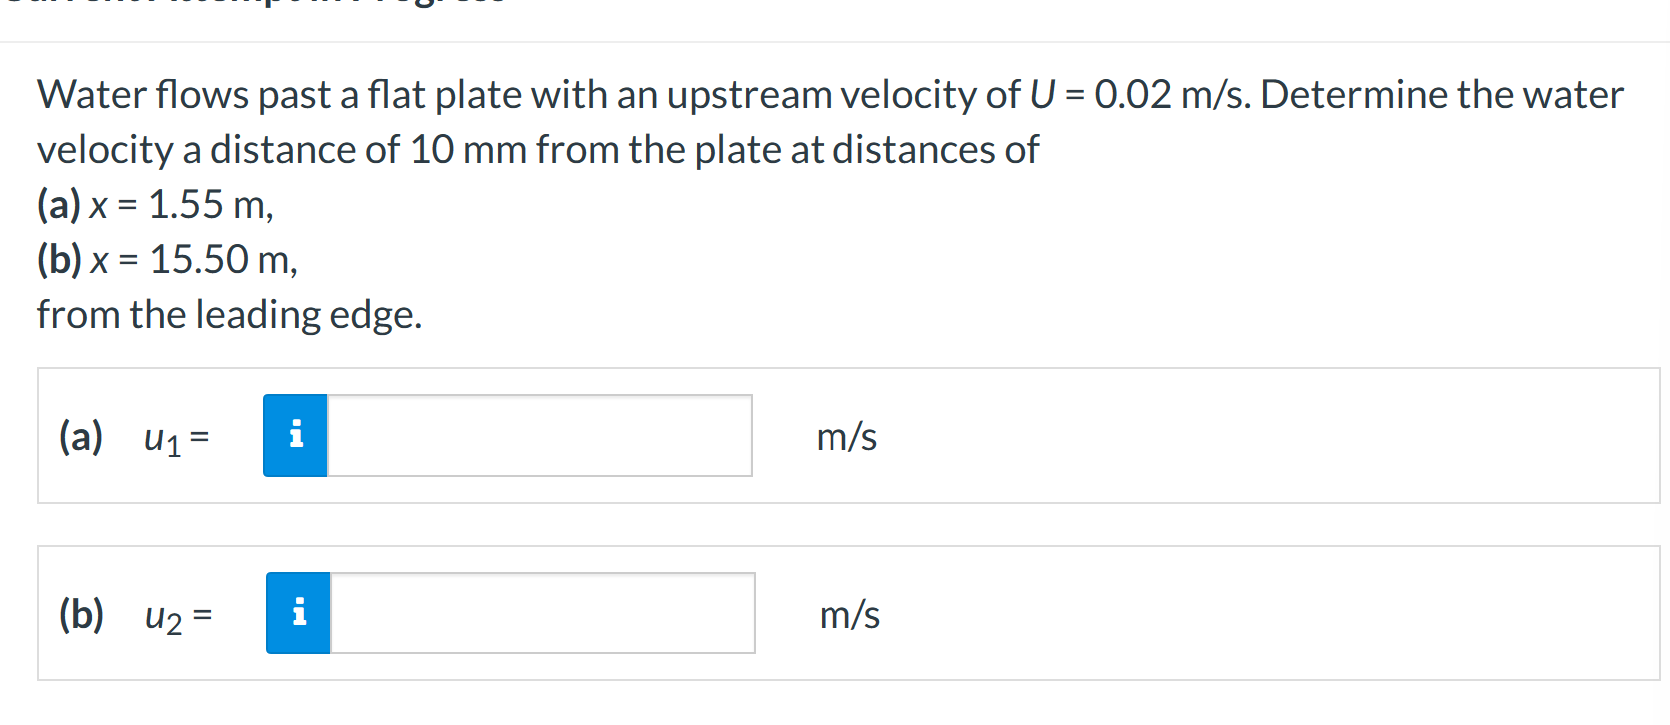Image resolution: width=1670 pixels, height=725 pixels.
Task: Click the m/s unit label for part (a)
Action: [x=846, y=437]
